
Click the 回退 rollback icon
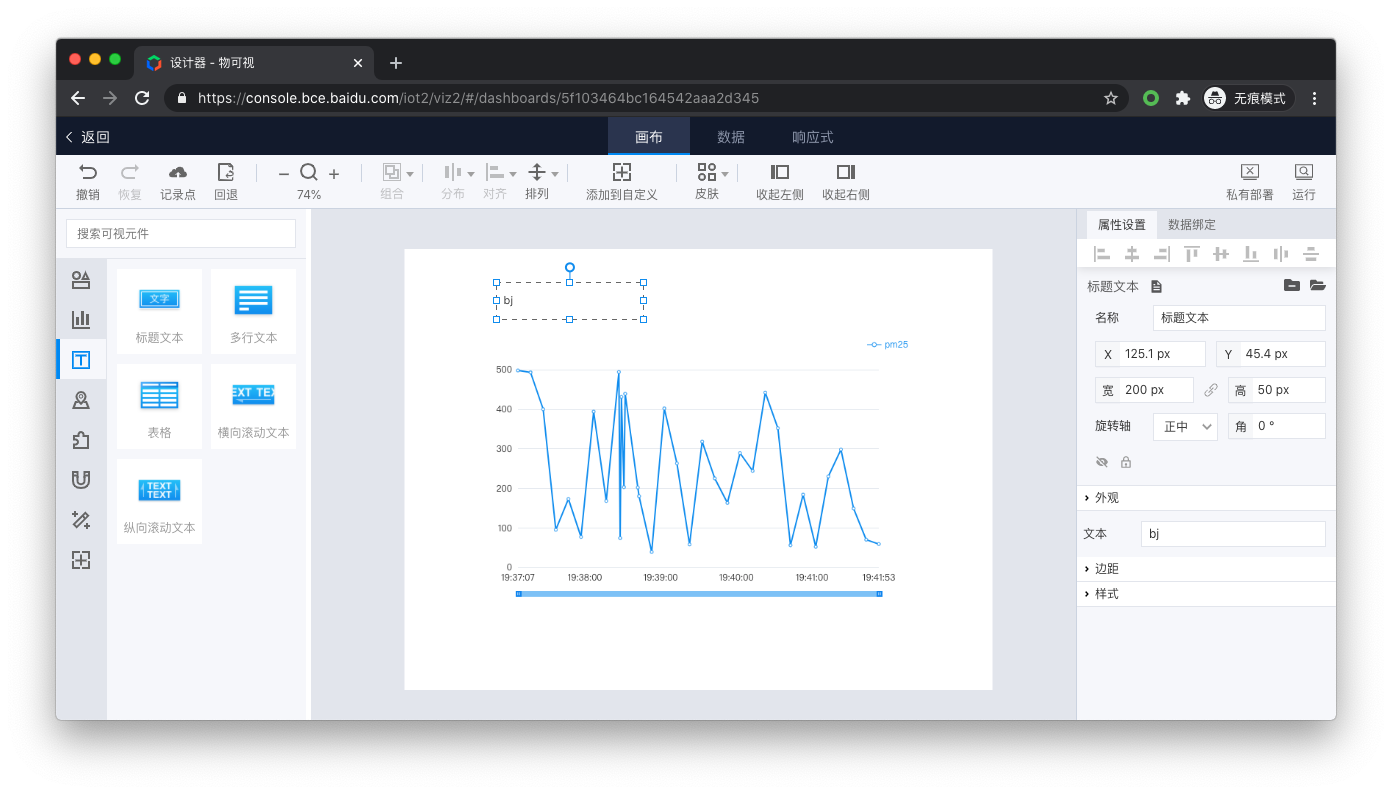(226, 172)
